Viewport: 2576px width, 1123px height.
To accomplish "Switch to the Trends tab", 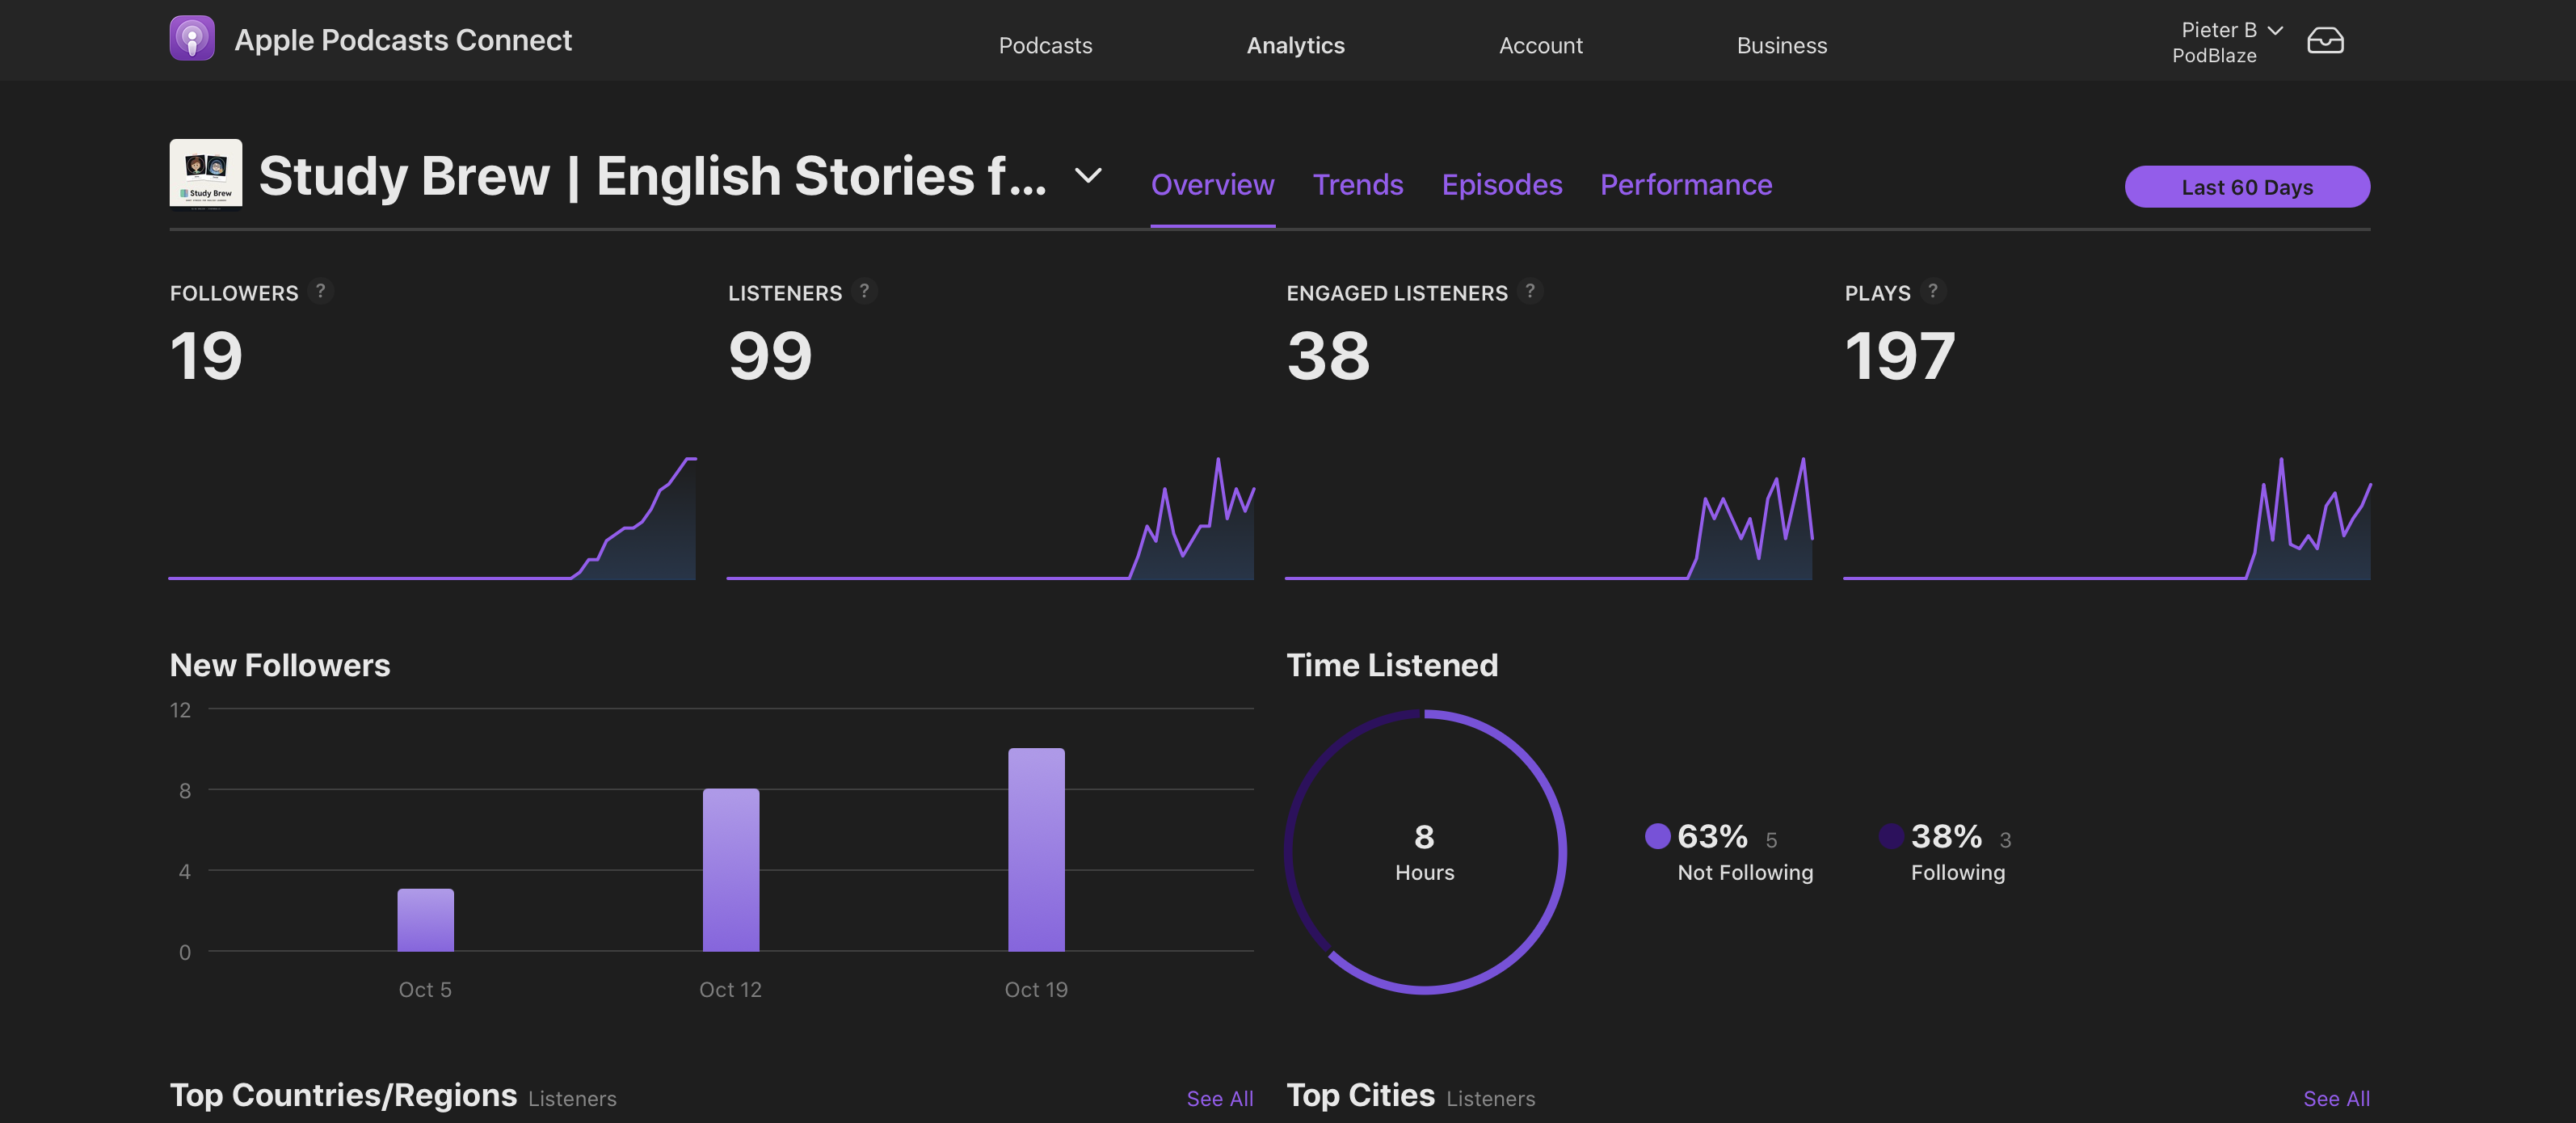I will (1358, 185).
